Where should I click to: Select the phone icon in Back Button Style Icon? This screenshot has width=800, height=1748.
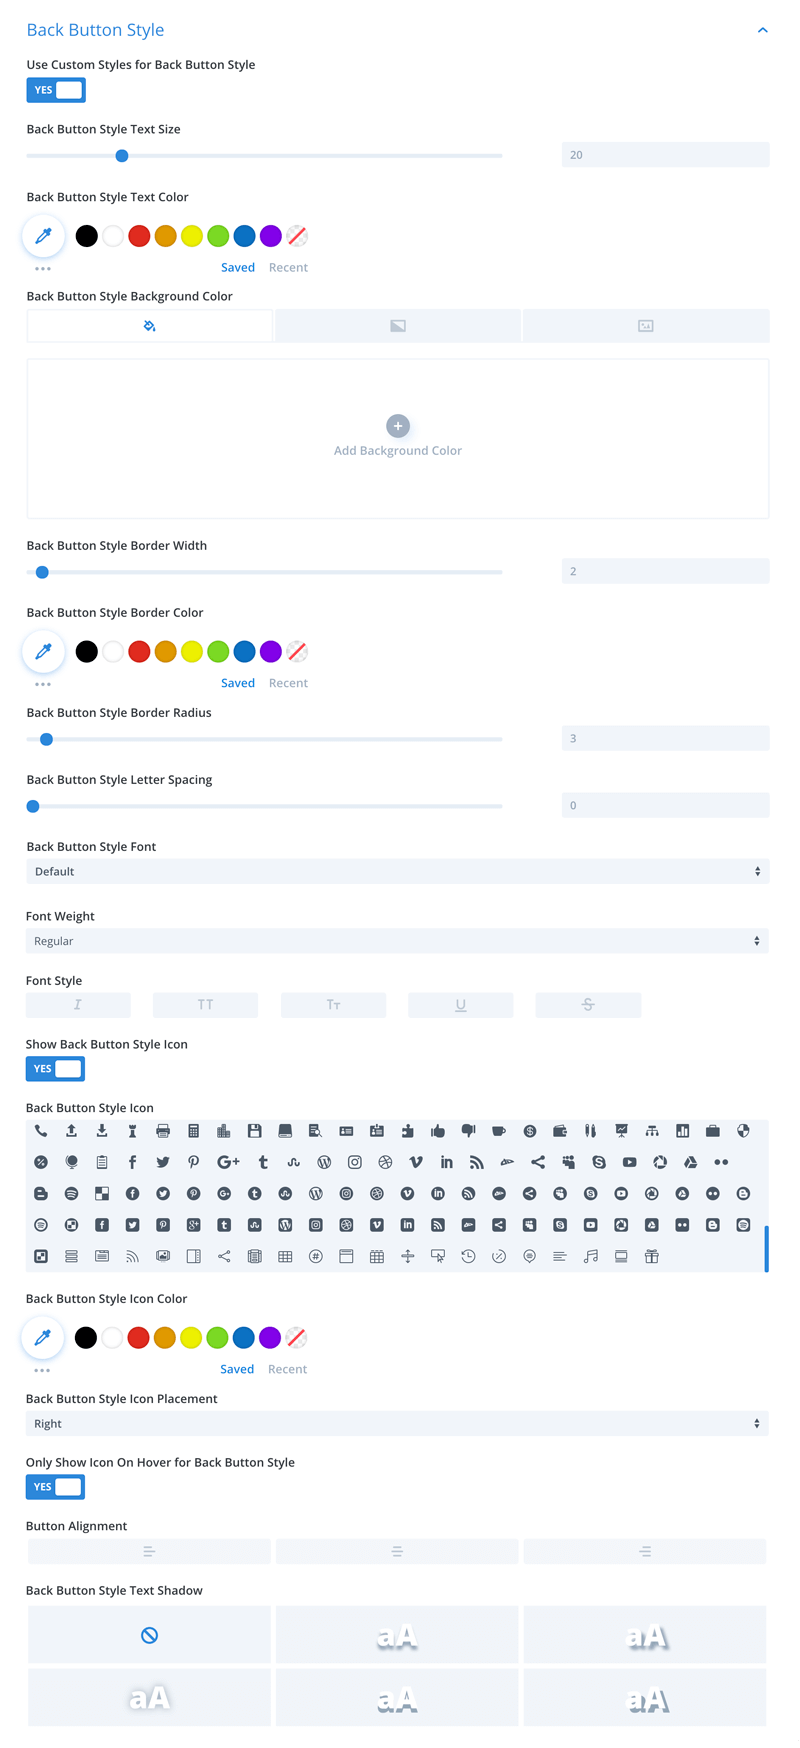tap(41, 1131)
